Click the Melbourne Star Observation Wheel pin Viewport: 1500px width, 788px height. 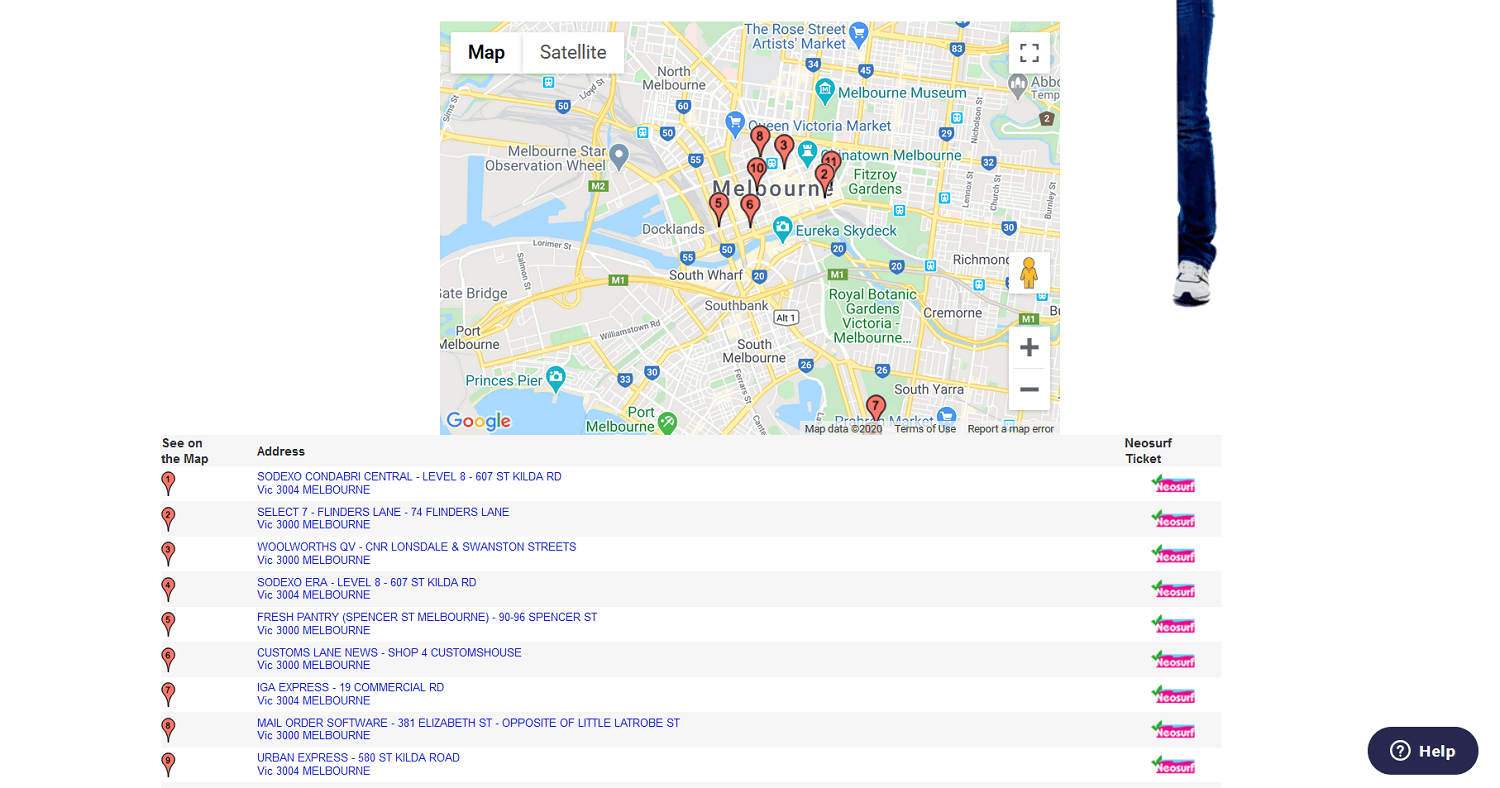pos(619,156)
